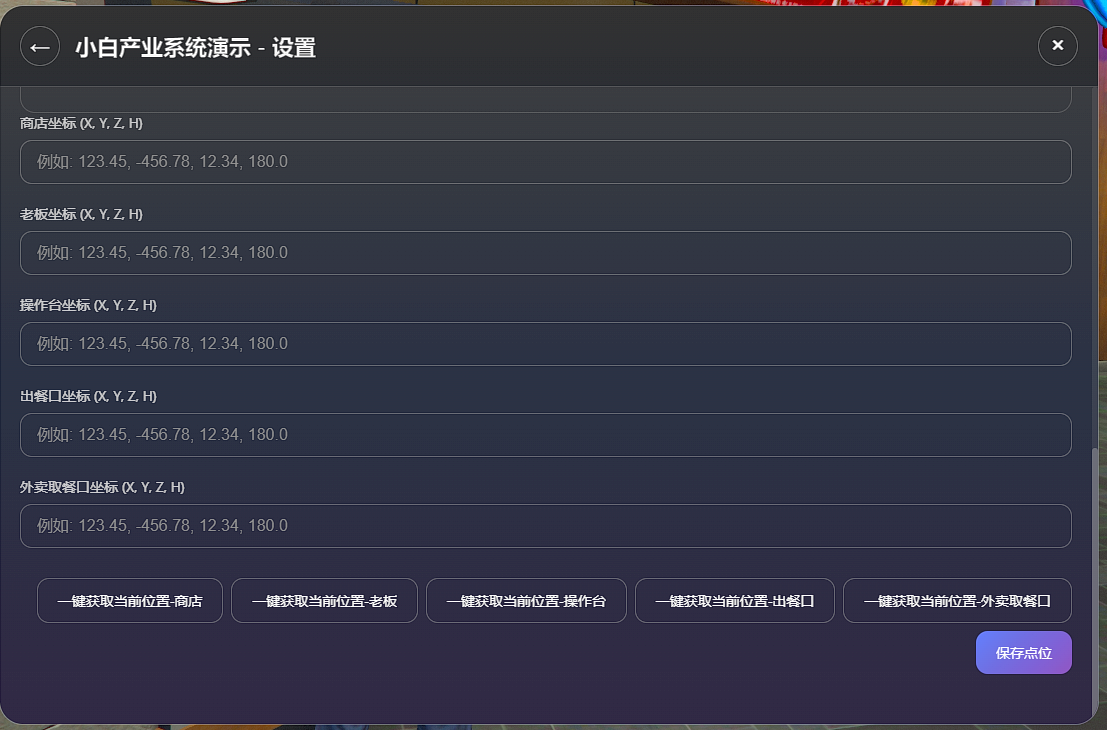Screen dimensions: 1107x730
Task: Focus the 出餐口坐标 input field
Action: click(546, 435)
